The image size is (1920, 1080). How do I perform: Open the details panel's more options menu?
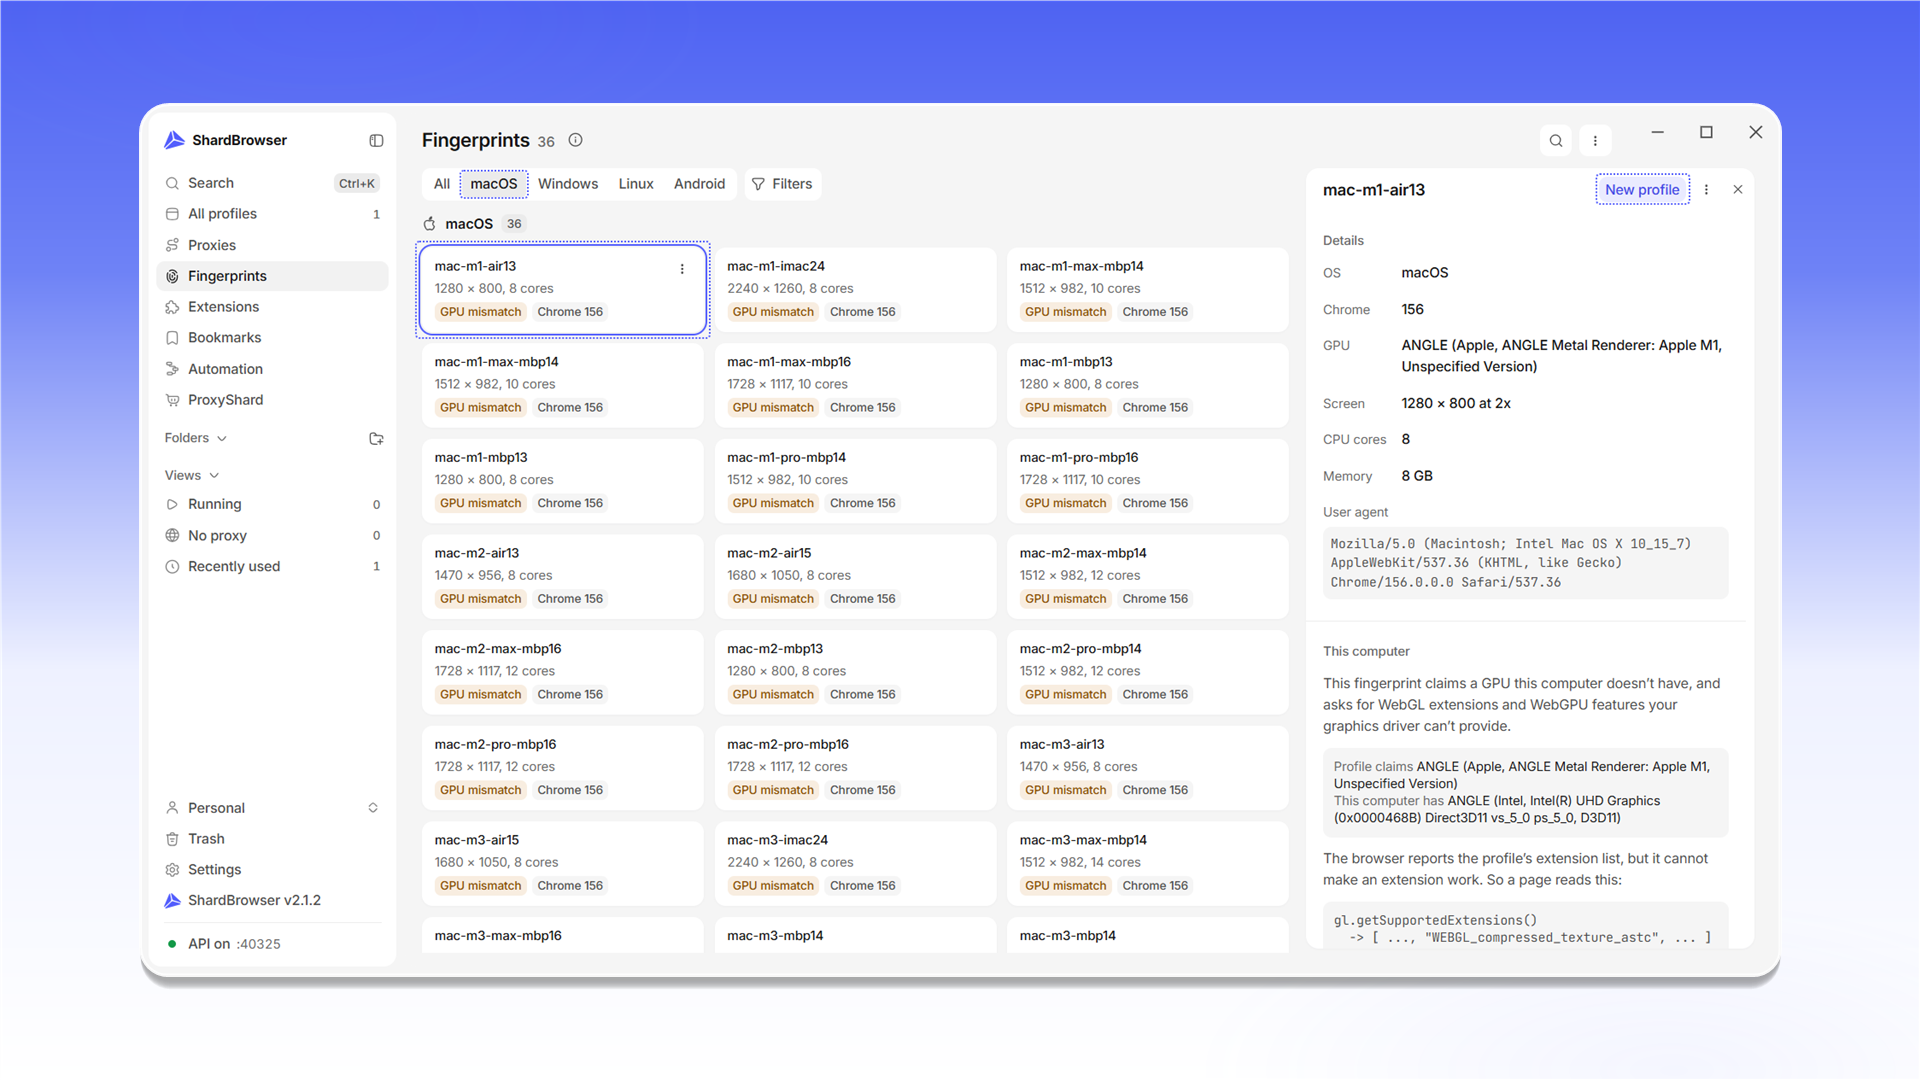pyautogui.click(x=1706, y=190)
